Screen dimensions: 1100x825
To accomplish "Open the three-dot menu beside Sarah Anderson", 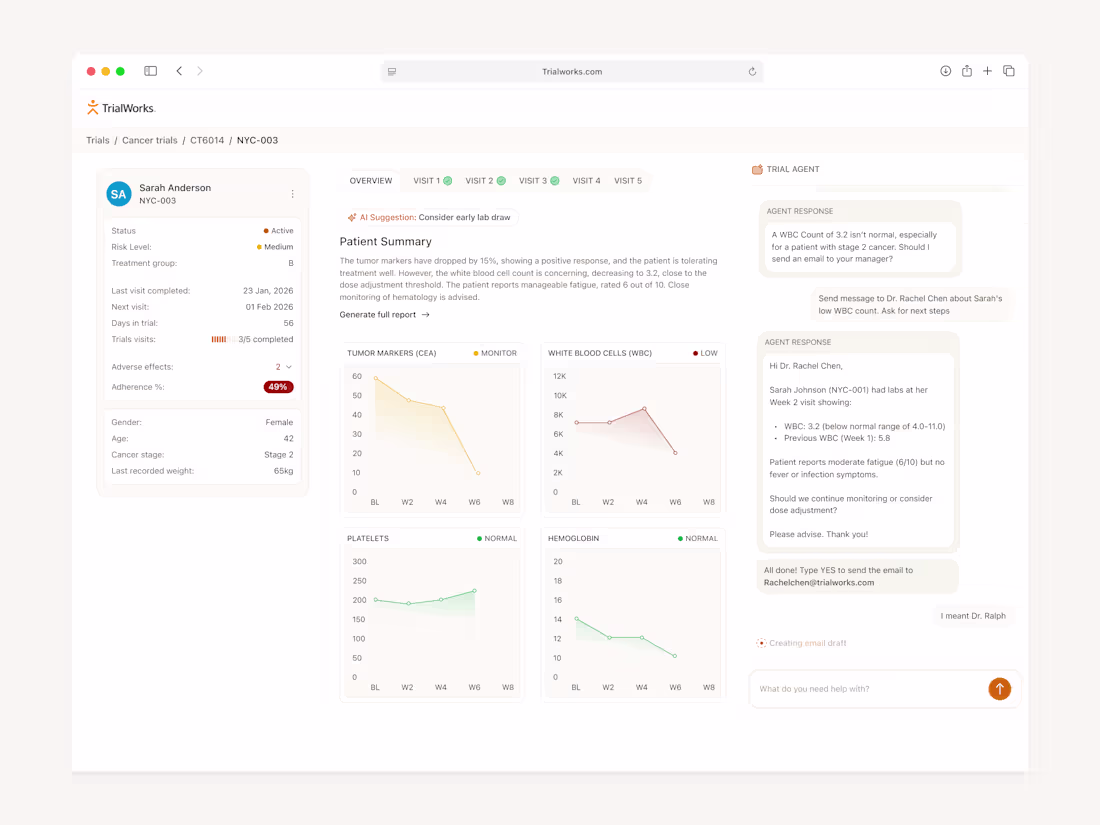I will point(292,194).
